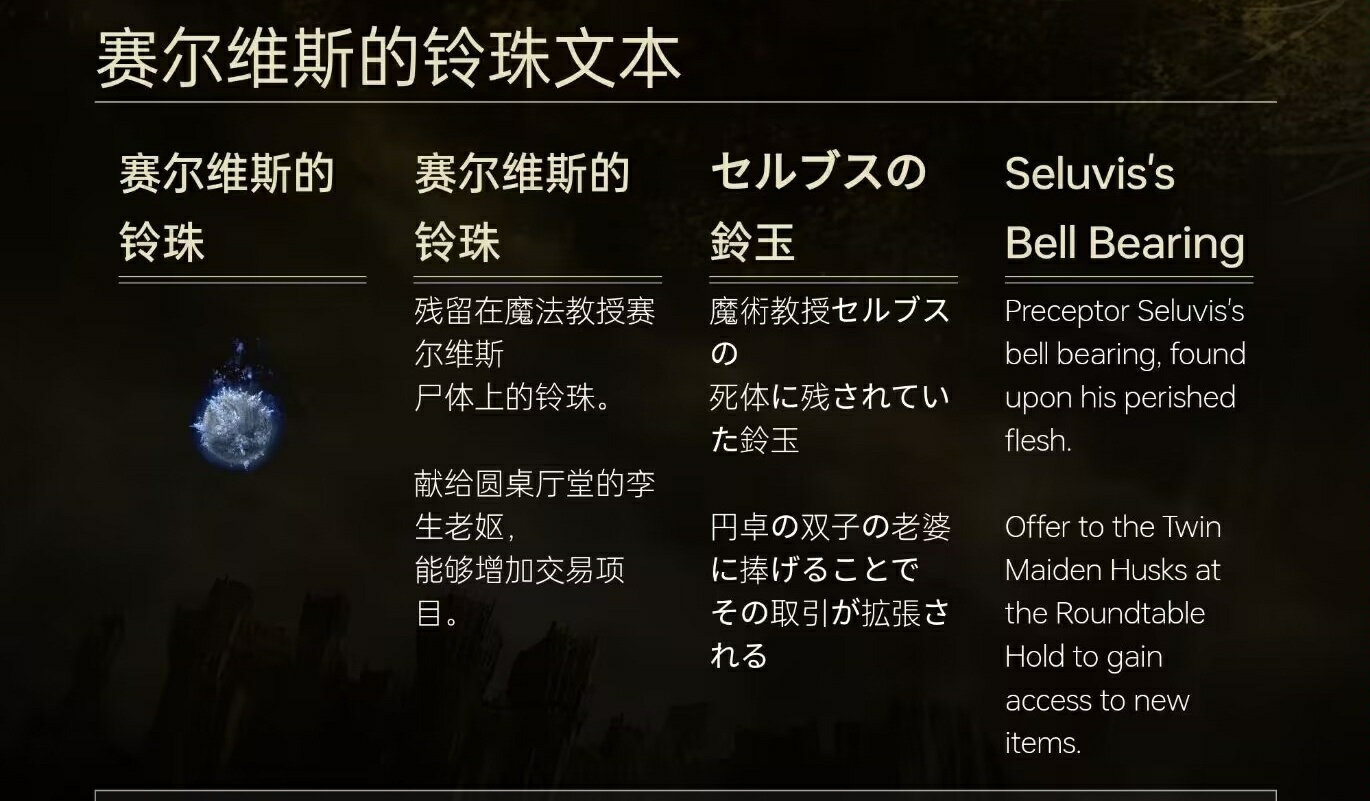Click the Japanese line に捧げることで
This screenshot has height=801, width=1370.
[x=814, y=570]
